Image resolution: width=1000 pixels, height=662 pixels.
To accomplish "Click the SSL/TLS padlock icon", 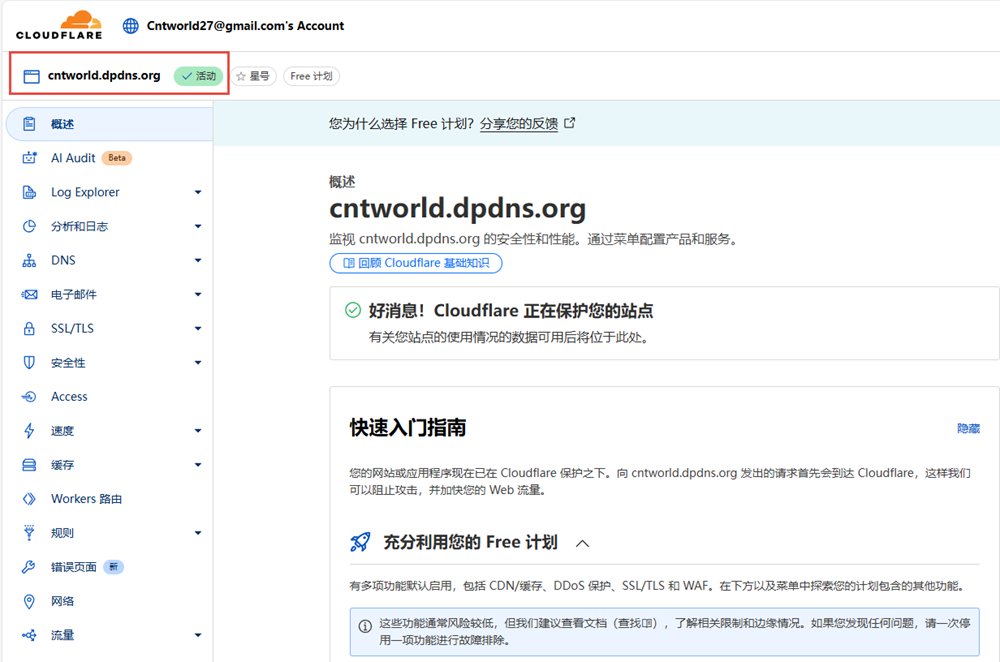I will [x=29, y=328].
